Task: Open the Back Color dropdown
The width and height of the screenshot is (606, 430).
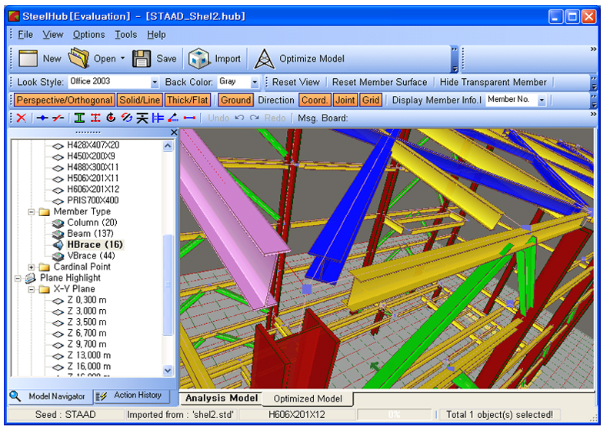Action: (255, 82)
